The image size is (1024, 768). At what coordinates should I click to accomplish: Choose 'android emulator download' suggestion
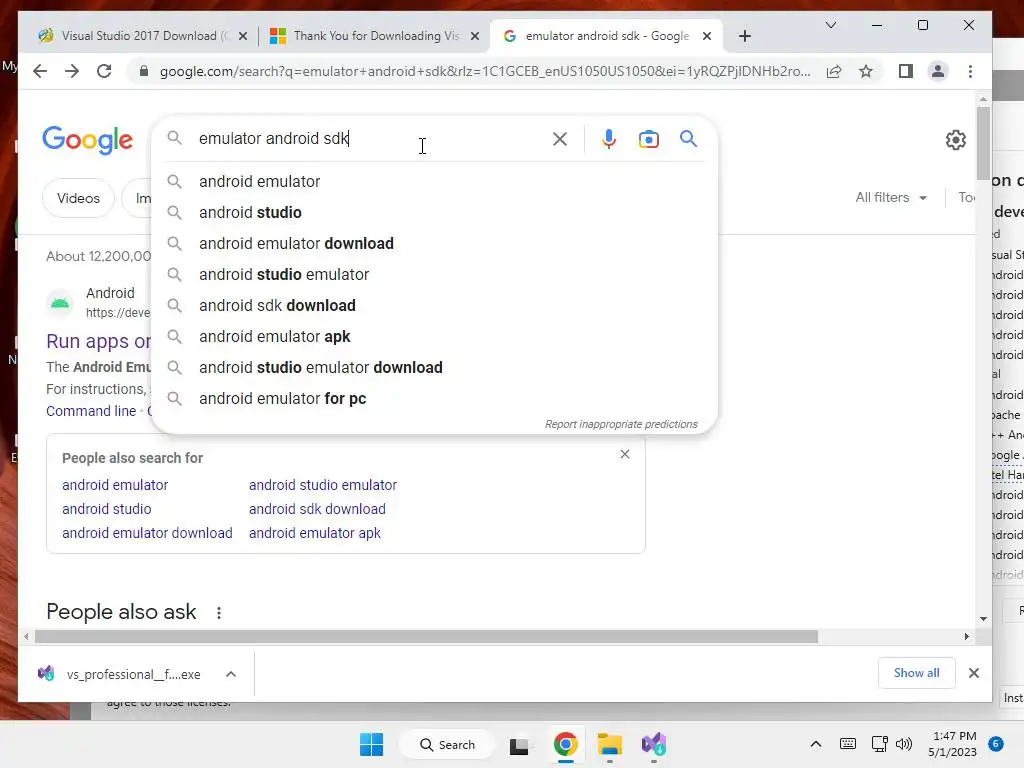pyautogui.click(x=434, y=244)
